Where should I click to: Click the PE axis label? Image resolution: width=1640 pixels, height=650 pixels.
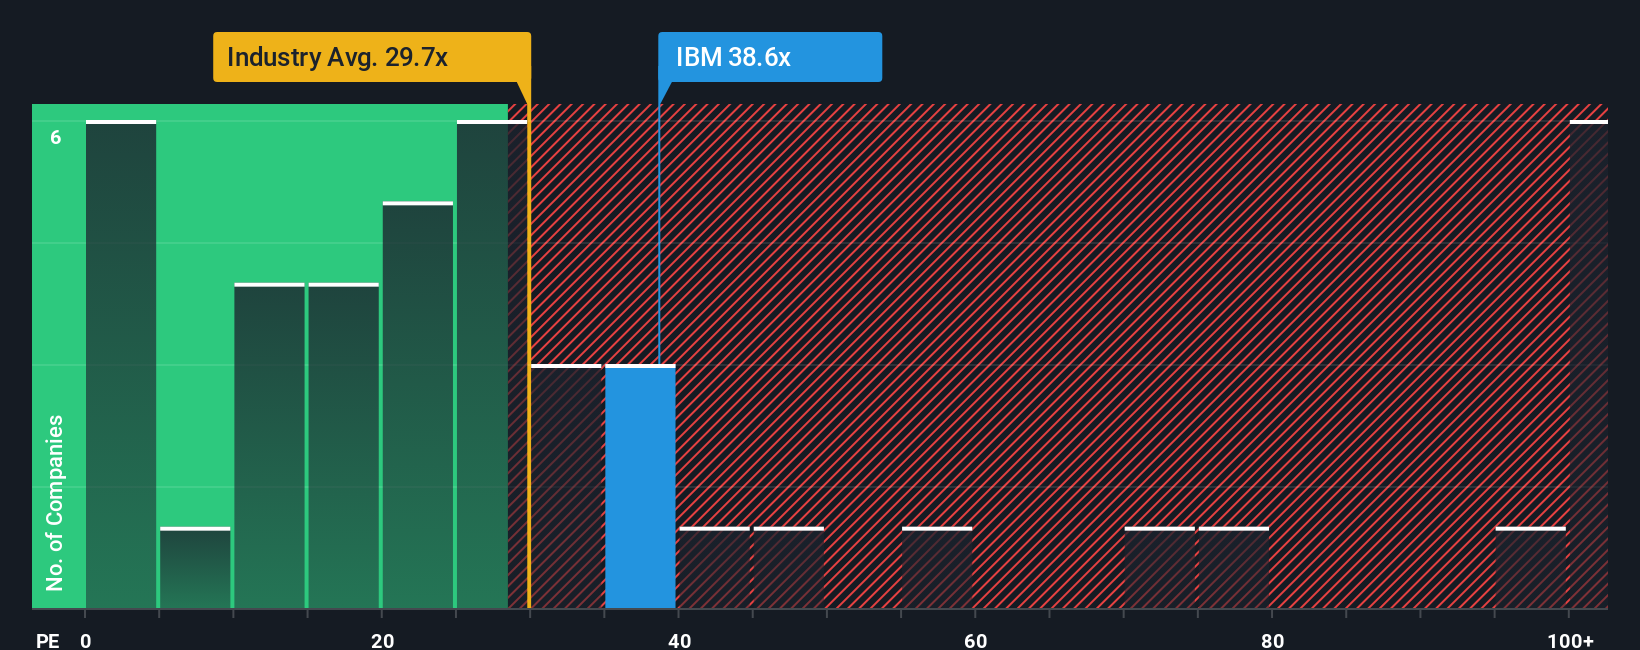click(x=48, y=641)
